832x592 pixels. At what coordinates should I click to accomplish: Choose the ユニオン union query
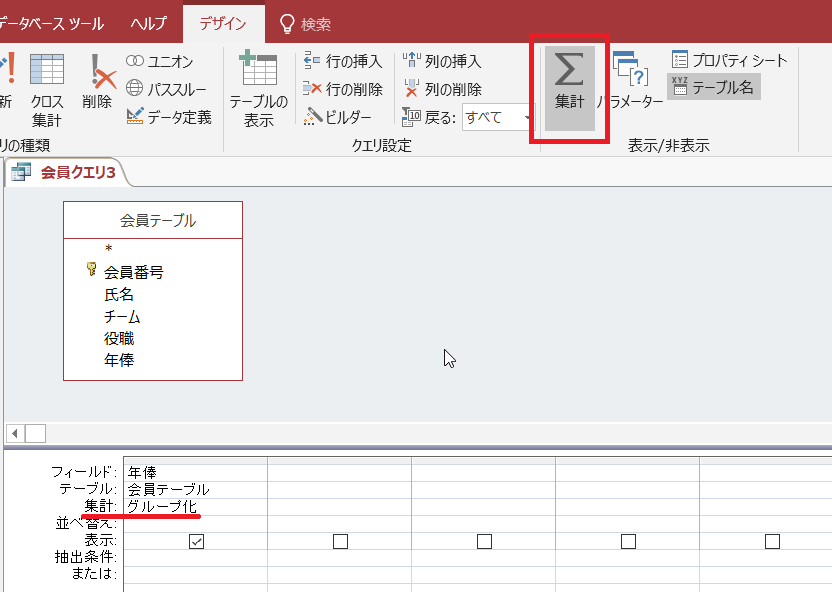coord(160,61)
